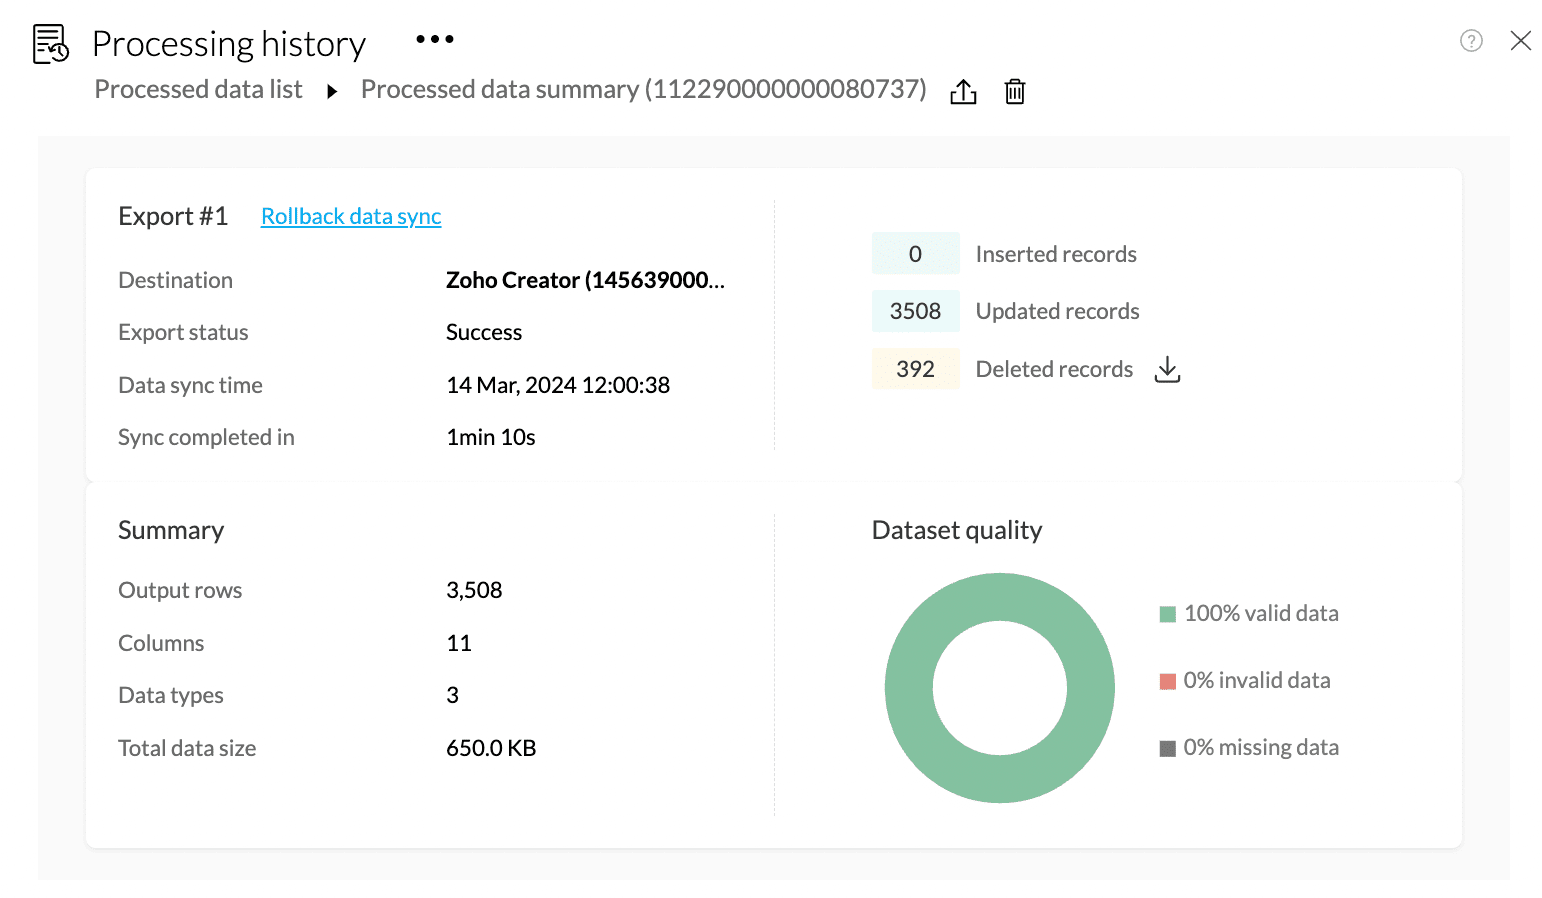The width and height of the screenshot is (1542, 898).
Task: Click the Rollback data sync link
Action: coord(351,217)
